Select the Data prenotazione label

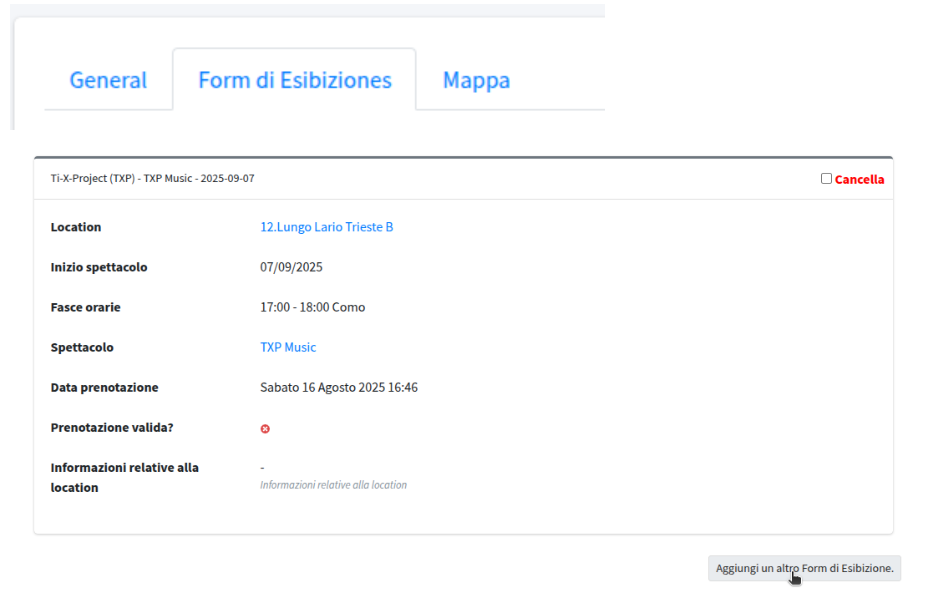(104, 387)
